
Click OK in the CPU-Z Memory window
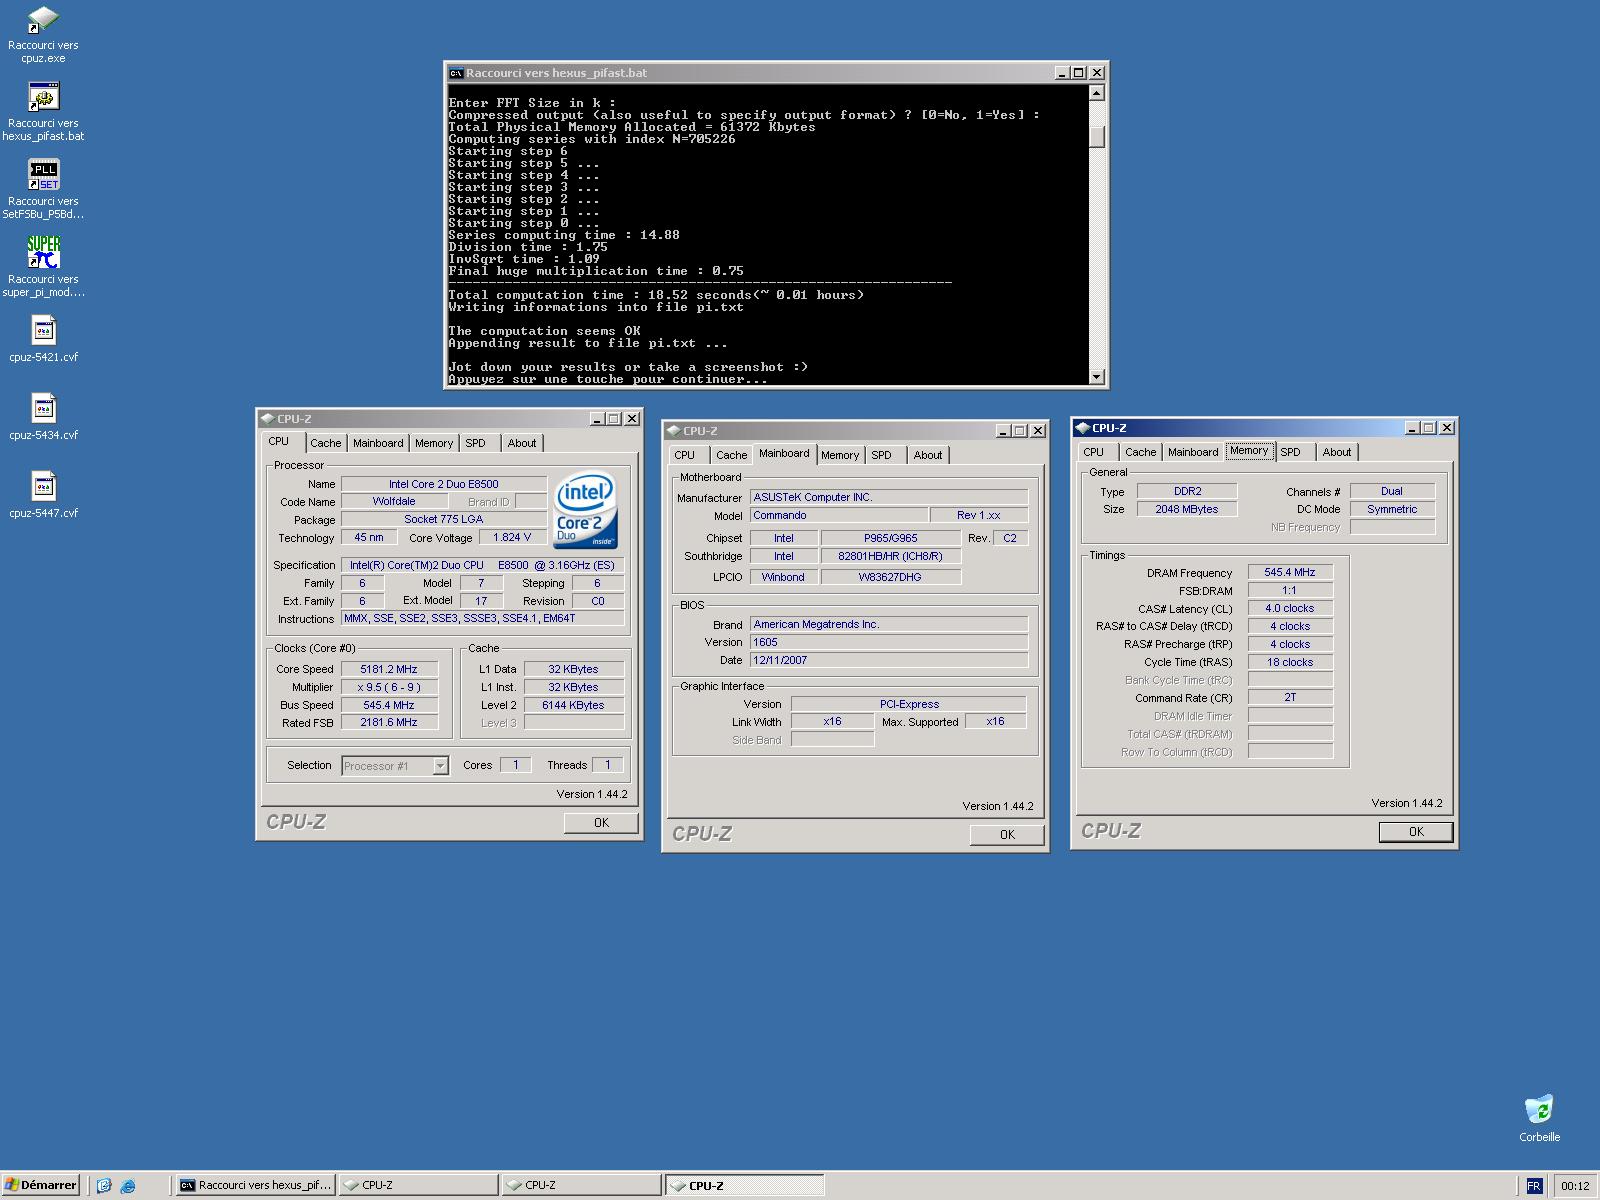coord(1416,832)
